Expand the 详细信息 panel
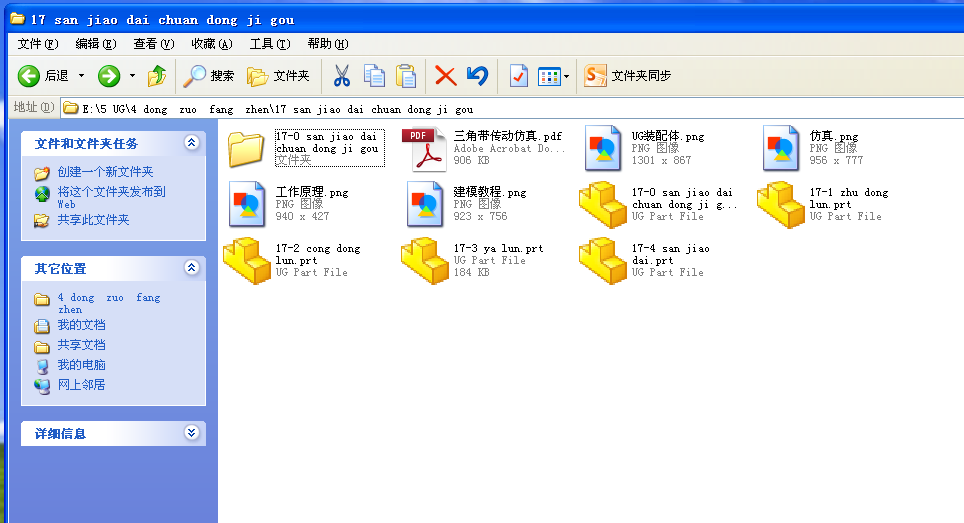 point(192,433)
